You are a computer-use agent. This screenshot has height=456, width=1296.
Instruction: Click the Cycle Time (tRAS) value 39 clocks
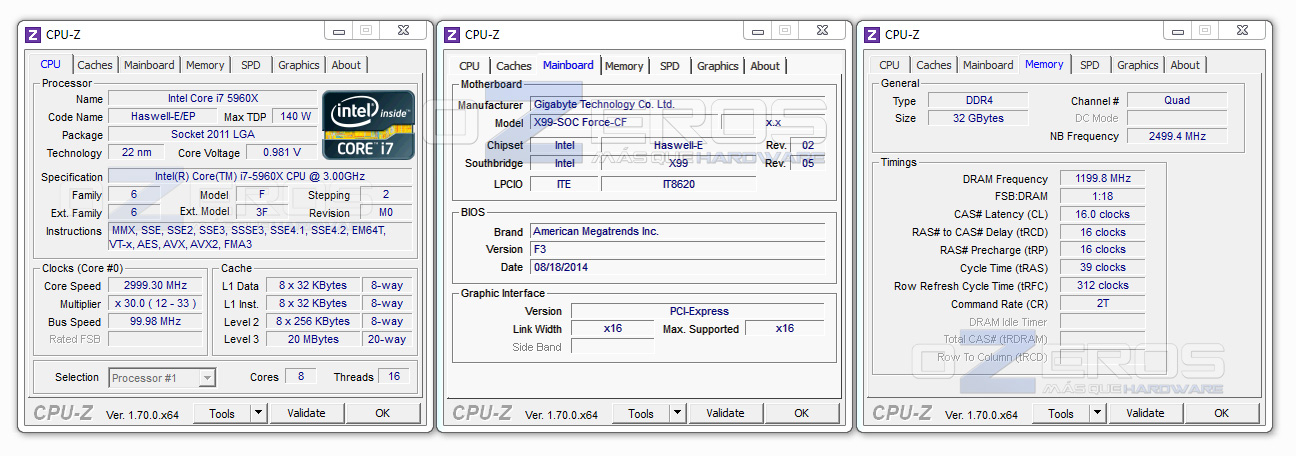[1102, 267]
